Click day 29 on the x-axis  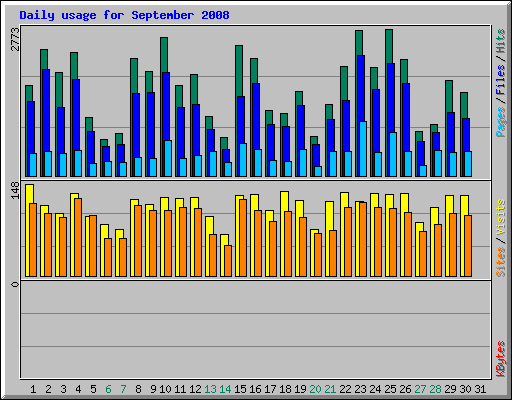point(450,389)
